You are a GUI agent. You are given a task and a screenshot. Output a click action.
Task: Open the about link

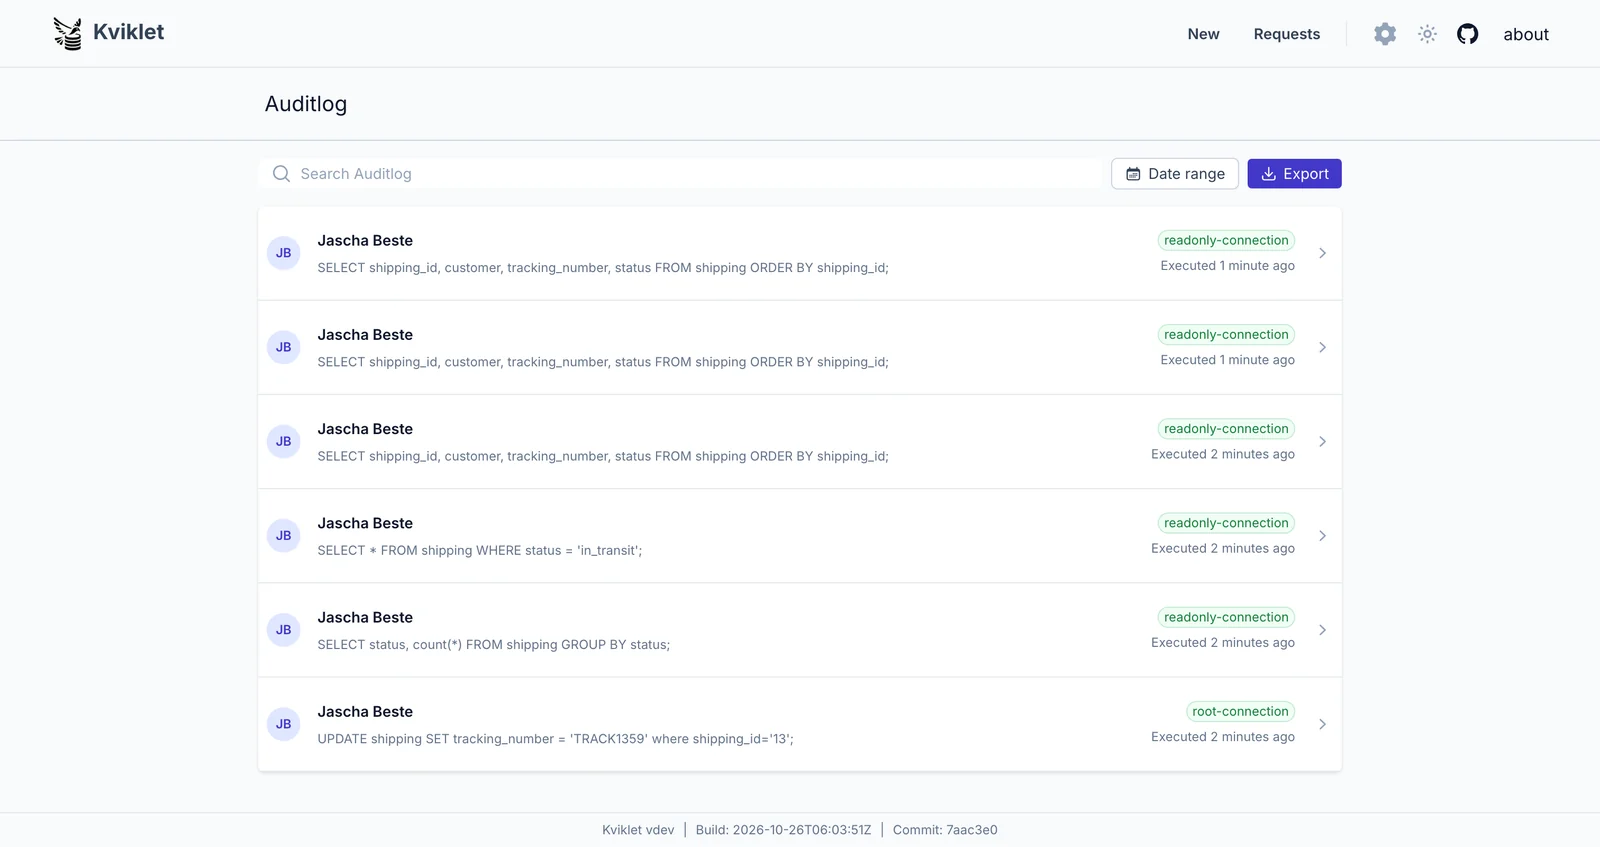pyautogui.click(x=1526, y=34)
